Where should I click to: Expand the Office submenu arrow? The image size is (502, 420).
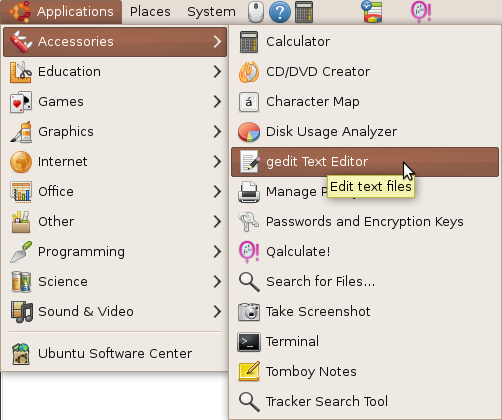click(217, 192)
